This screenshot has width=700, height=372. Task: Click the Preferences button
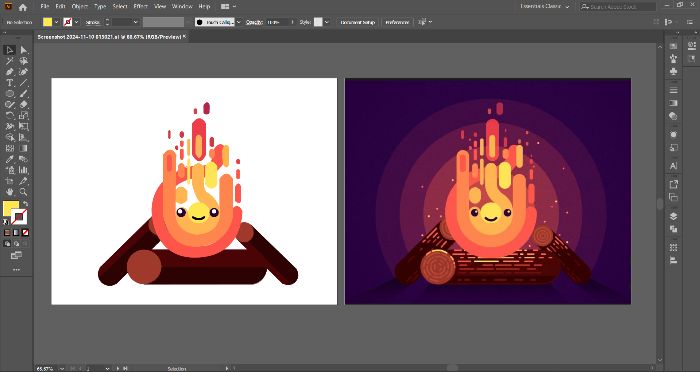(x=397, y=22)
